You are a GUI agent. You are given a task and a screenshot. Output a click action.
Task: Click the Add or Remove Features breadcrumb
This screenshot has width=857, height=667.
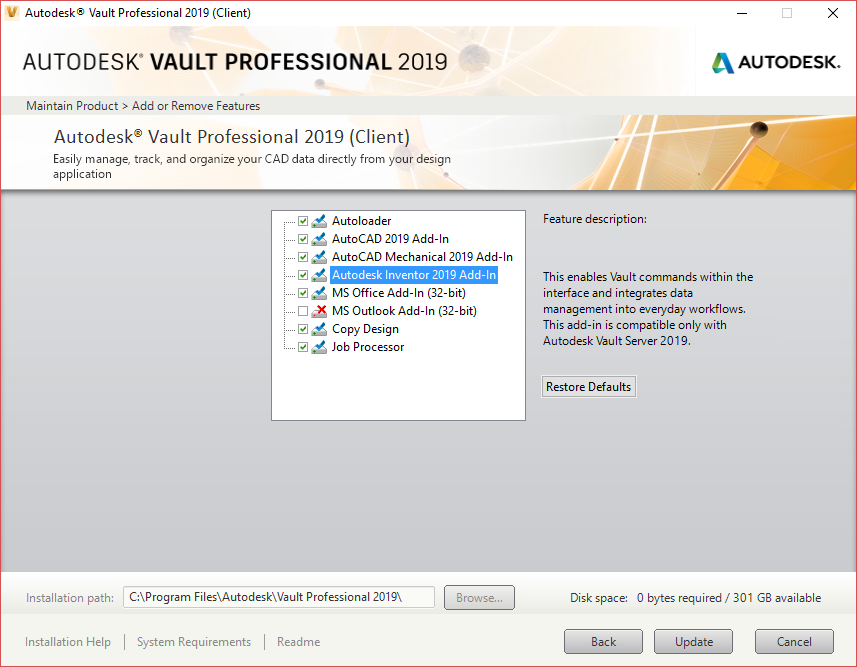[196, 106]
